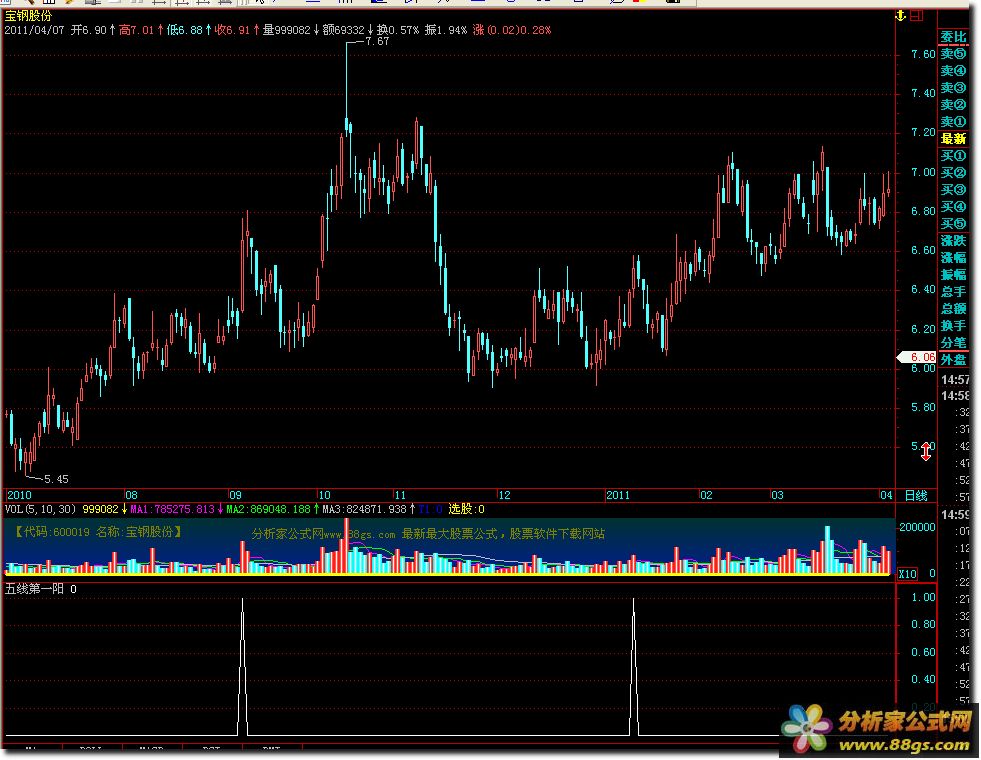Click the 总手 label in the sidebar
This screenshot has height=760, width=981.
tap(953, 291)
